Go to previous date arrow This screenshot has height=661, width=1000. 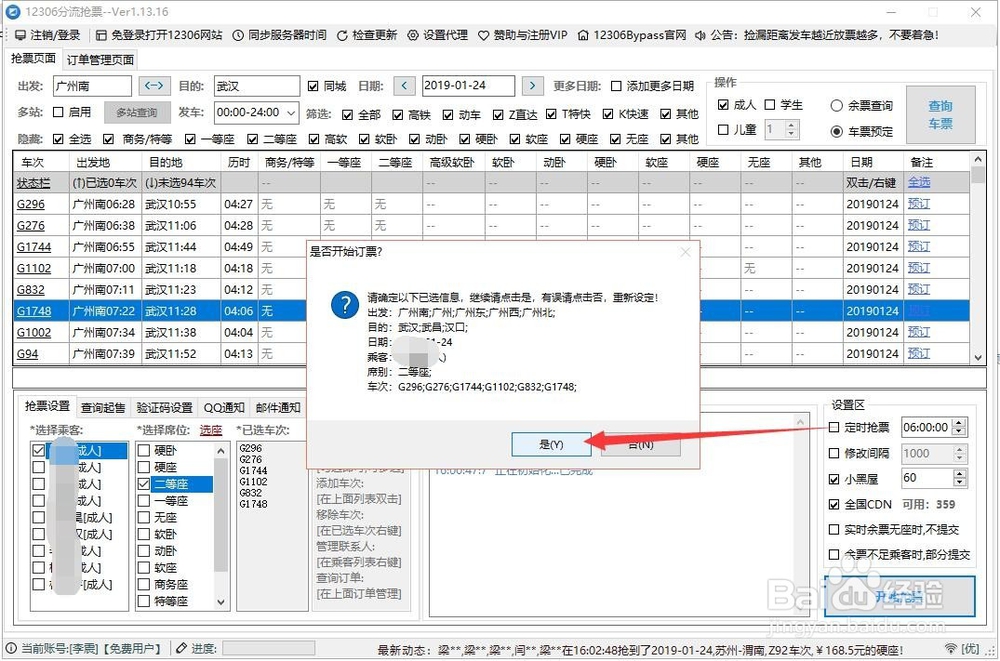[x=404, y=85]
